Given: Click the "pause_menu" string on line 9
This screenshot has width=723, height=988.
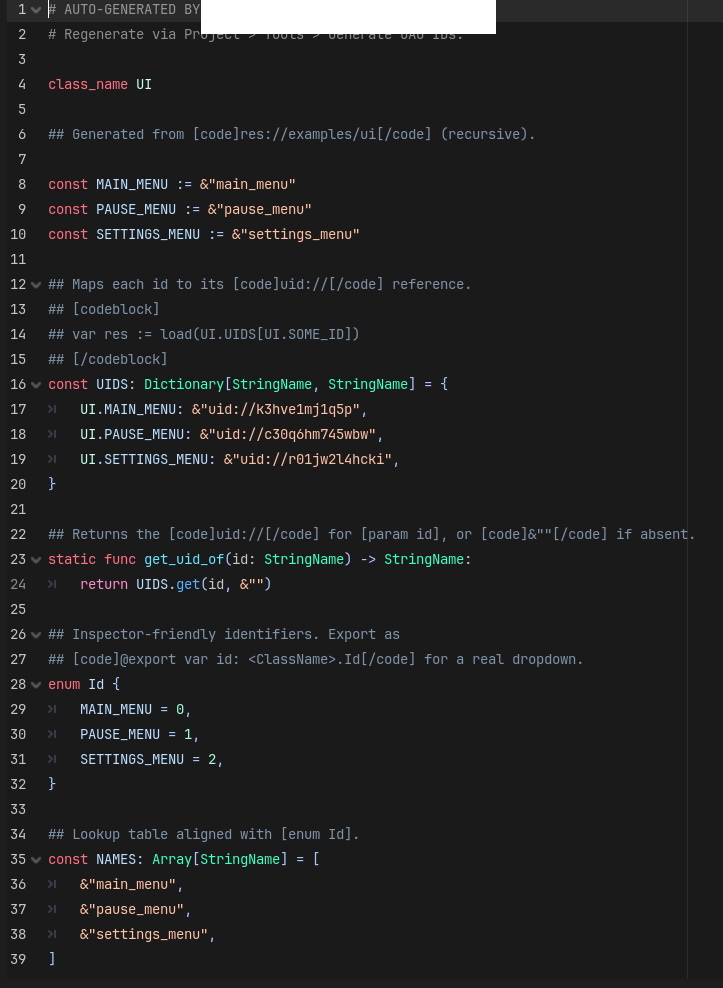Looking at the screenshot, I should pos(260,209).
